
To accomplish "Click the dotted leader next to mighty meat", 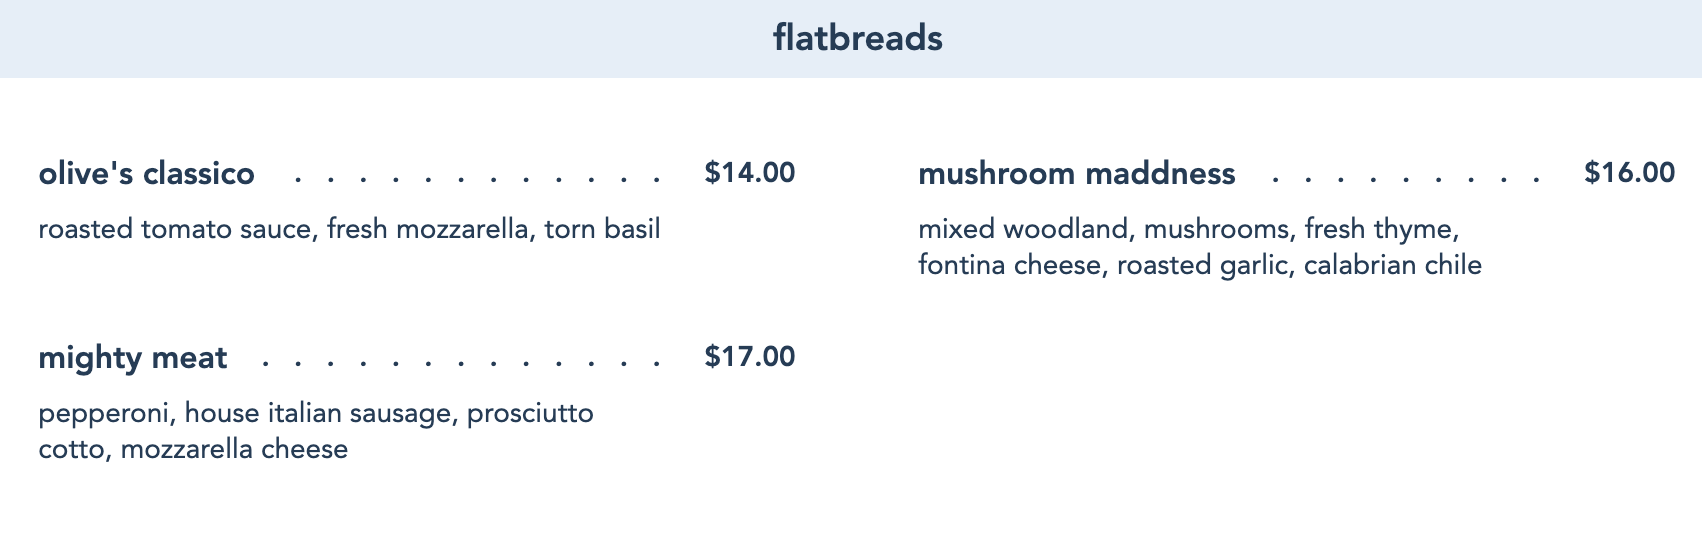I will coord(460,364).
